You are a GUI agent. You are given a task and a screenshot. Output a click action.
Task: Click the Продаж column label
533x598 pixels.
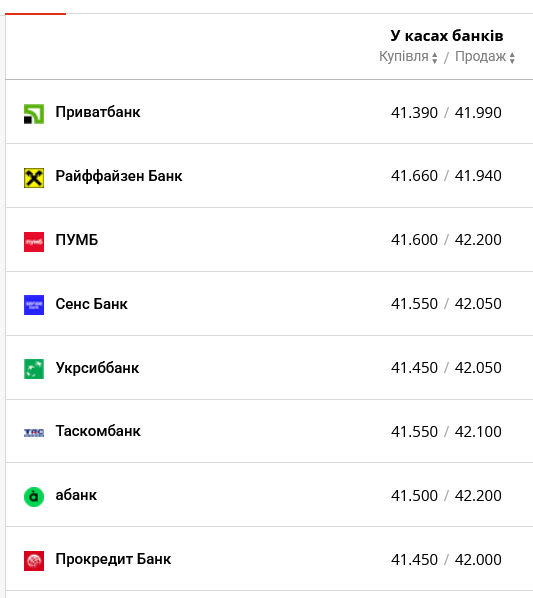480,56
